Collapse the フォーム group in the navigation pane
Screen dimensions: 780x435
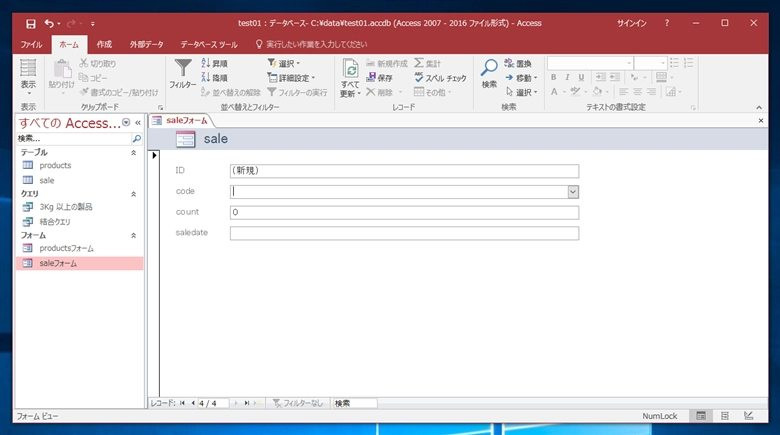(x=133, y=235)
